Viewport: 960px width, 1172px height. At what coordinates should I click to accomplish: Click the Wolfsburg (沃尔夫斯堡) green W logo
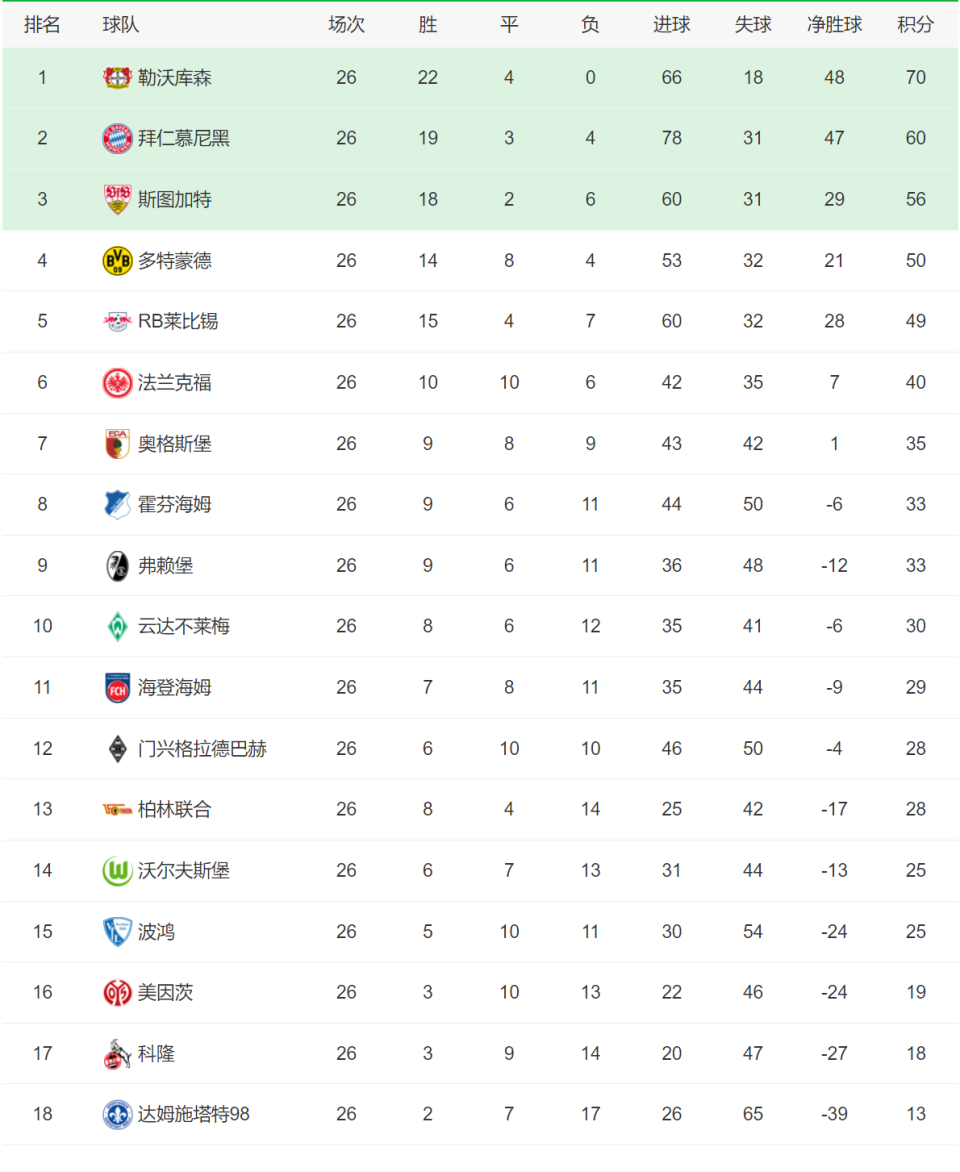[117, 871]
